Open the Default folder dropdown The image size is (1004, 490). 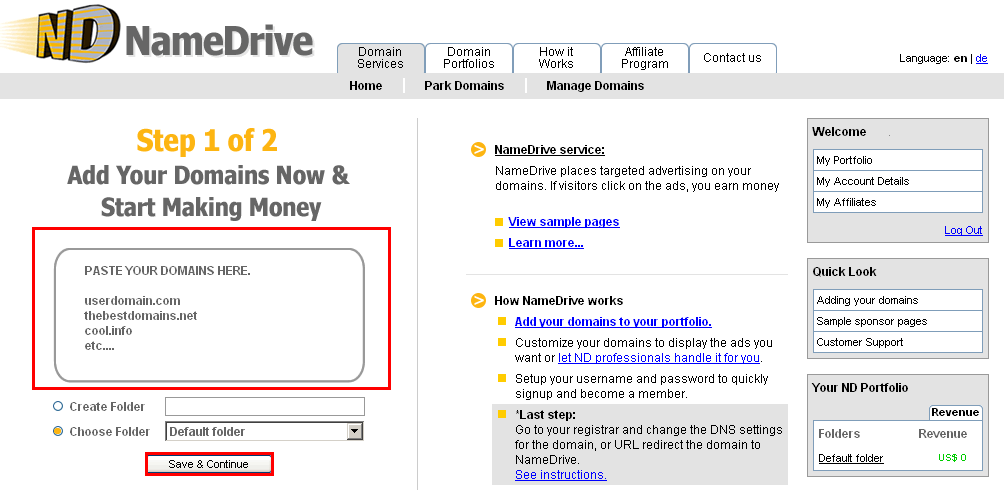264,431
